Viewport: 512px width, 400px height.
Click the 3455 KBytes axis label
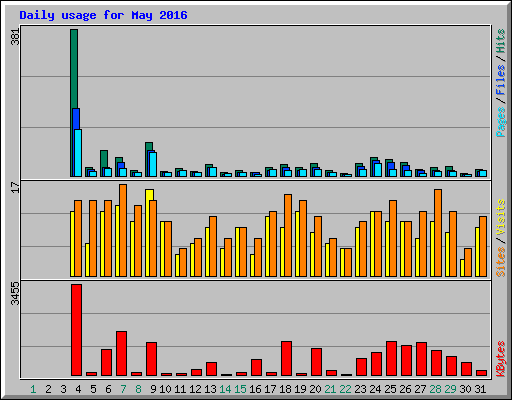click(15, 294)
